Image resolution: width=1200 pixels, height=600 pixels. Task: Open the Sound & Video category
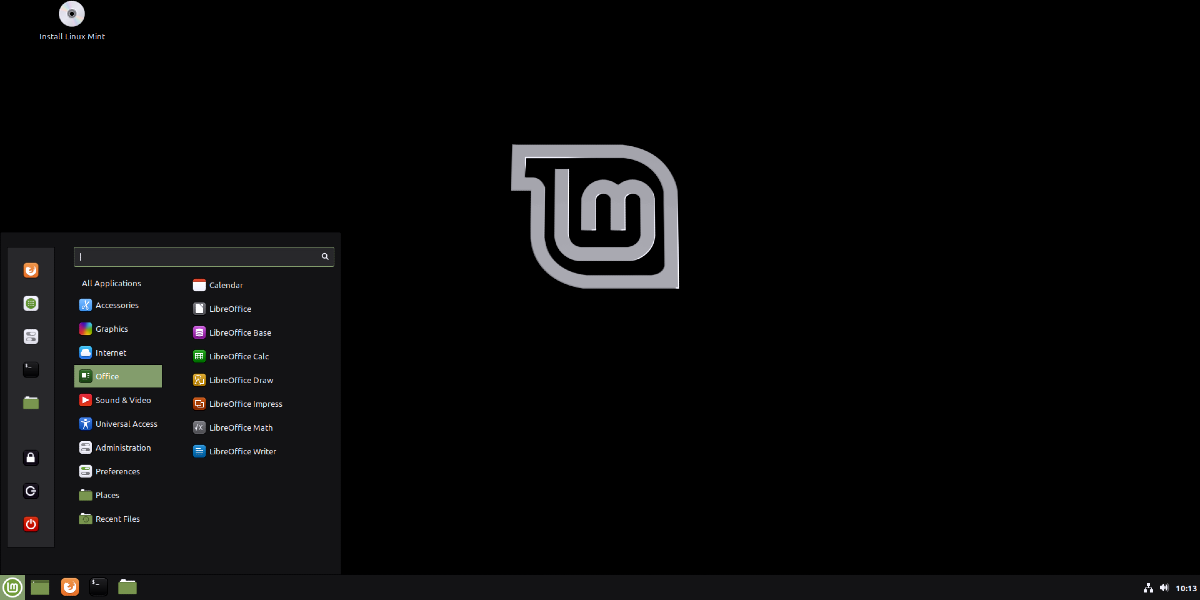(118, 400)
